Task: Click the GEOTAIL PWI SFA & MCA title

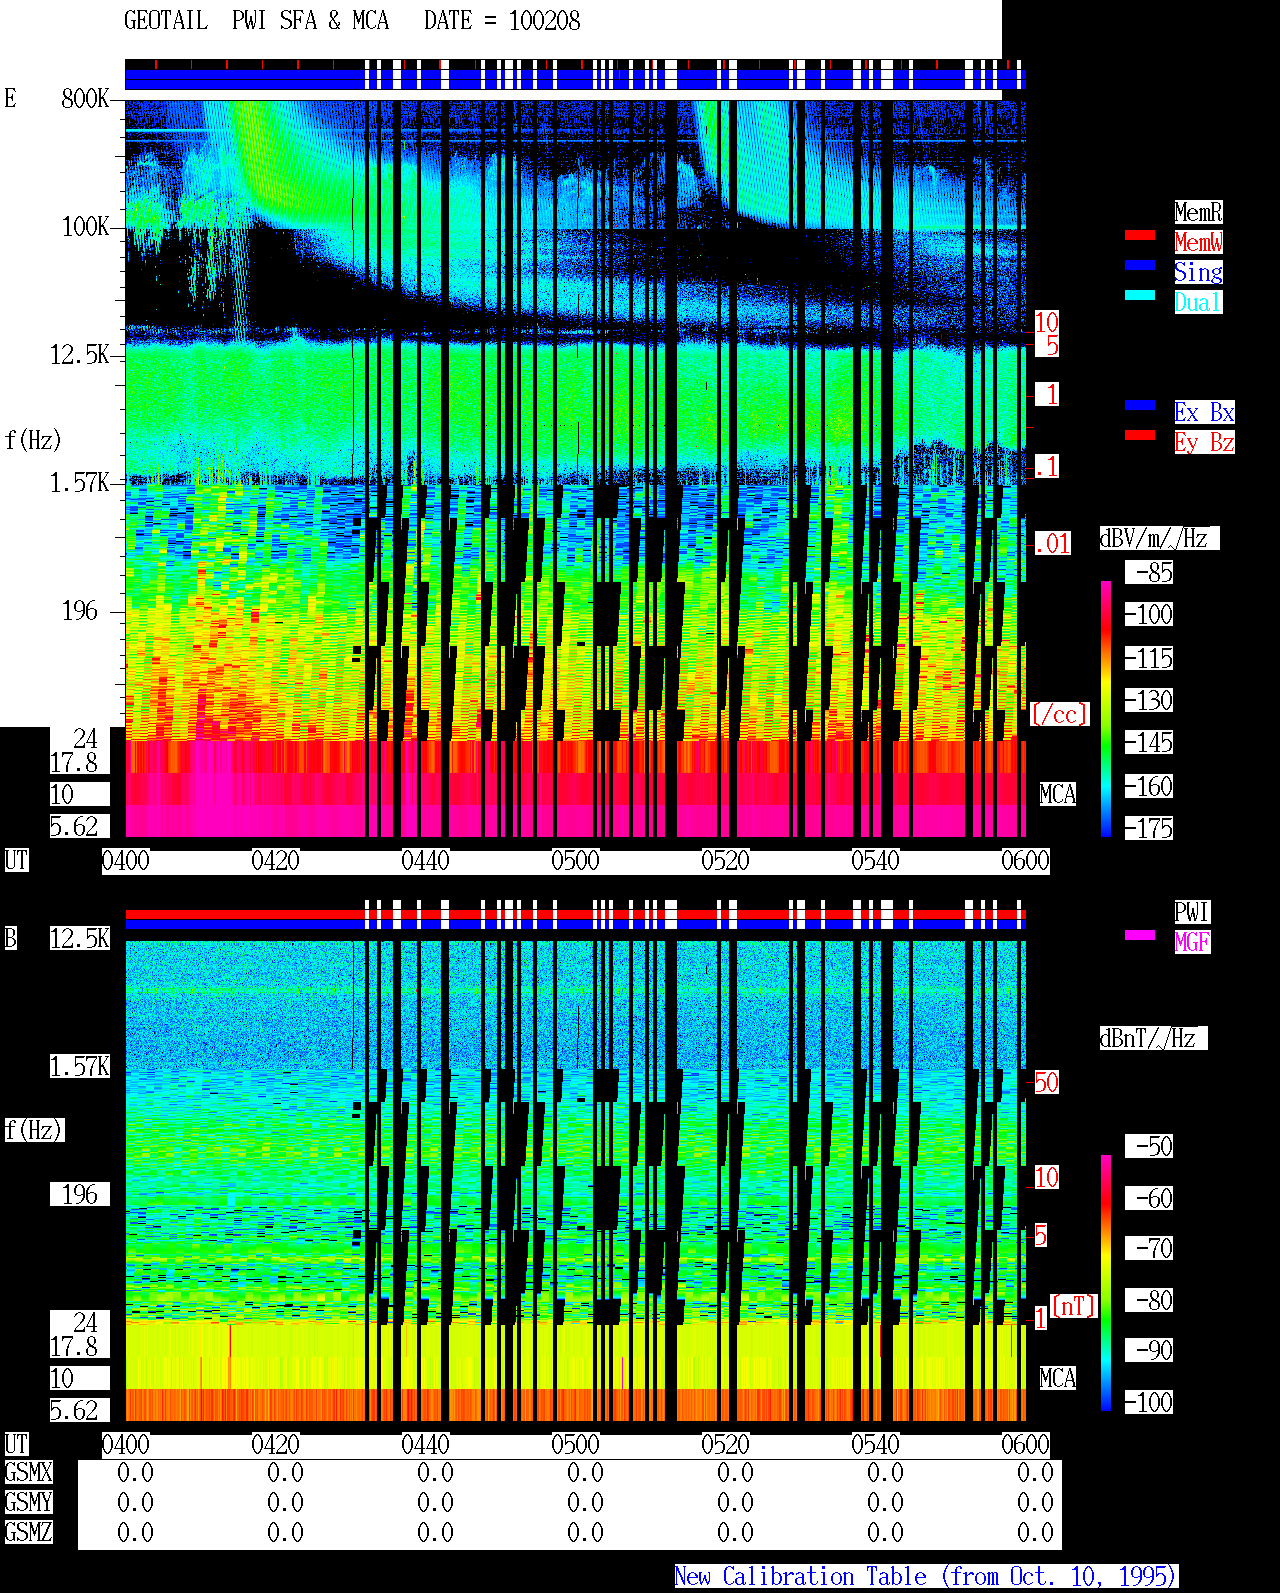Action: point(256,21)
